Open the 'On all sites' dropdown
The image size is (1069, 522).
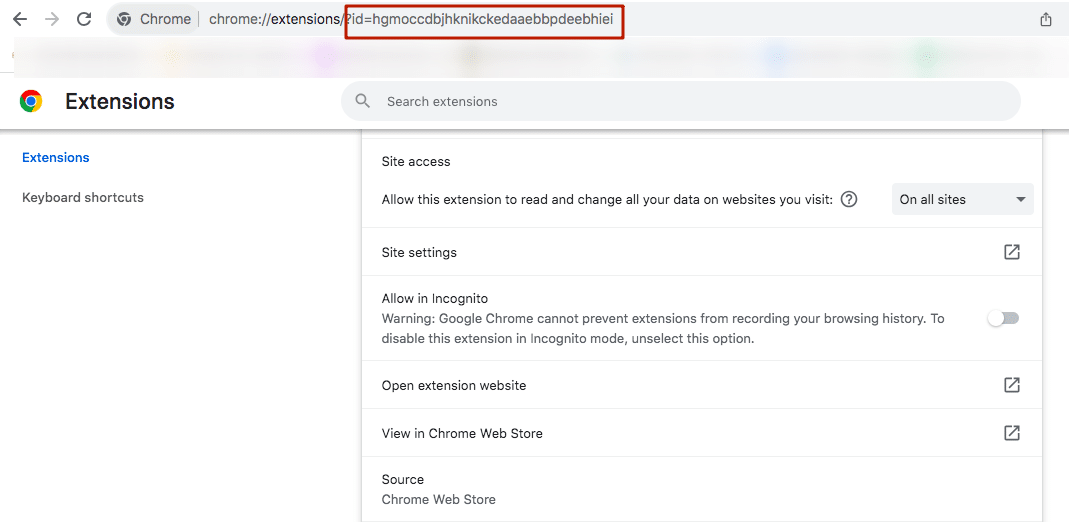[x=962, y=199]
